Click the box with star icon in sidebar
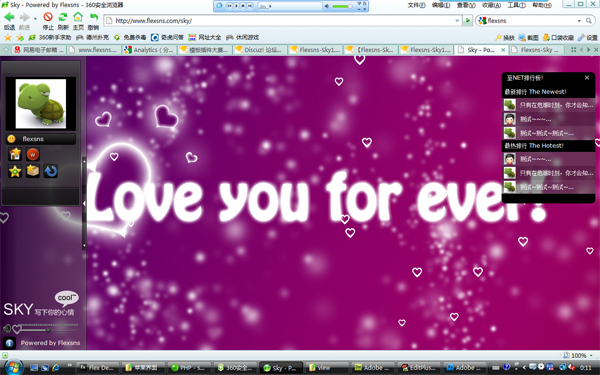Screen dimensions: 600x375 click(x=33, y=171)
